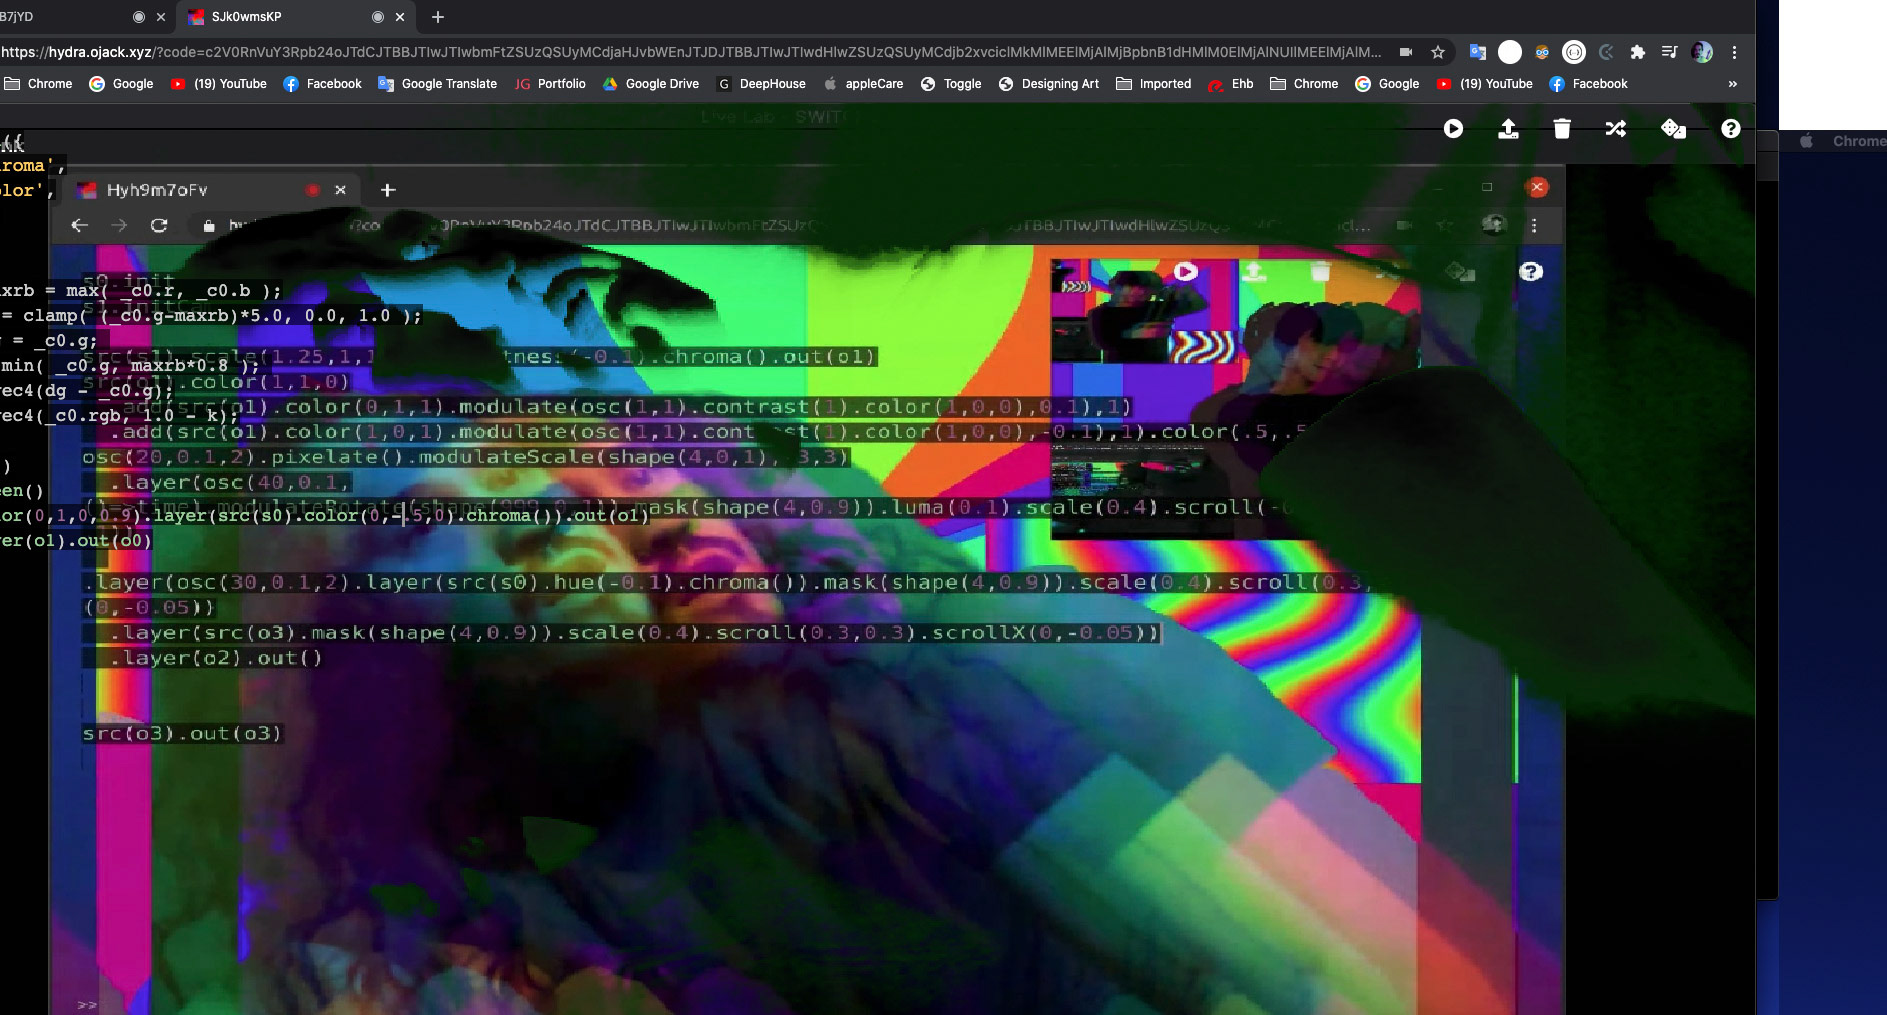
Task: Open Hydra help with the question mark icon
Action: (1731, 129)
